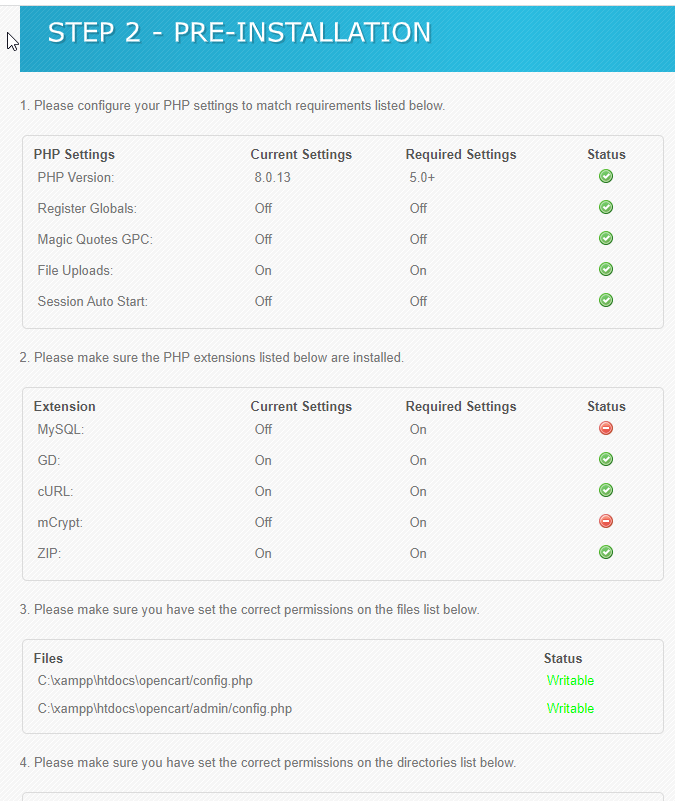Click the File Uploads green check icon
This screenshot has height=801, width=675.
coord(606,269)
